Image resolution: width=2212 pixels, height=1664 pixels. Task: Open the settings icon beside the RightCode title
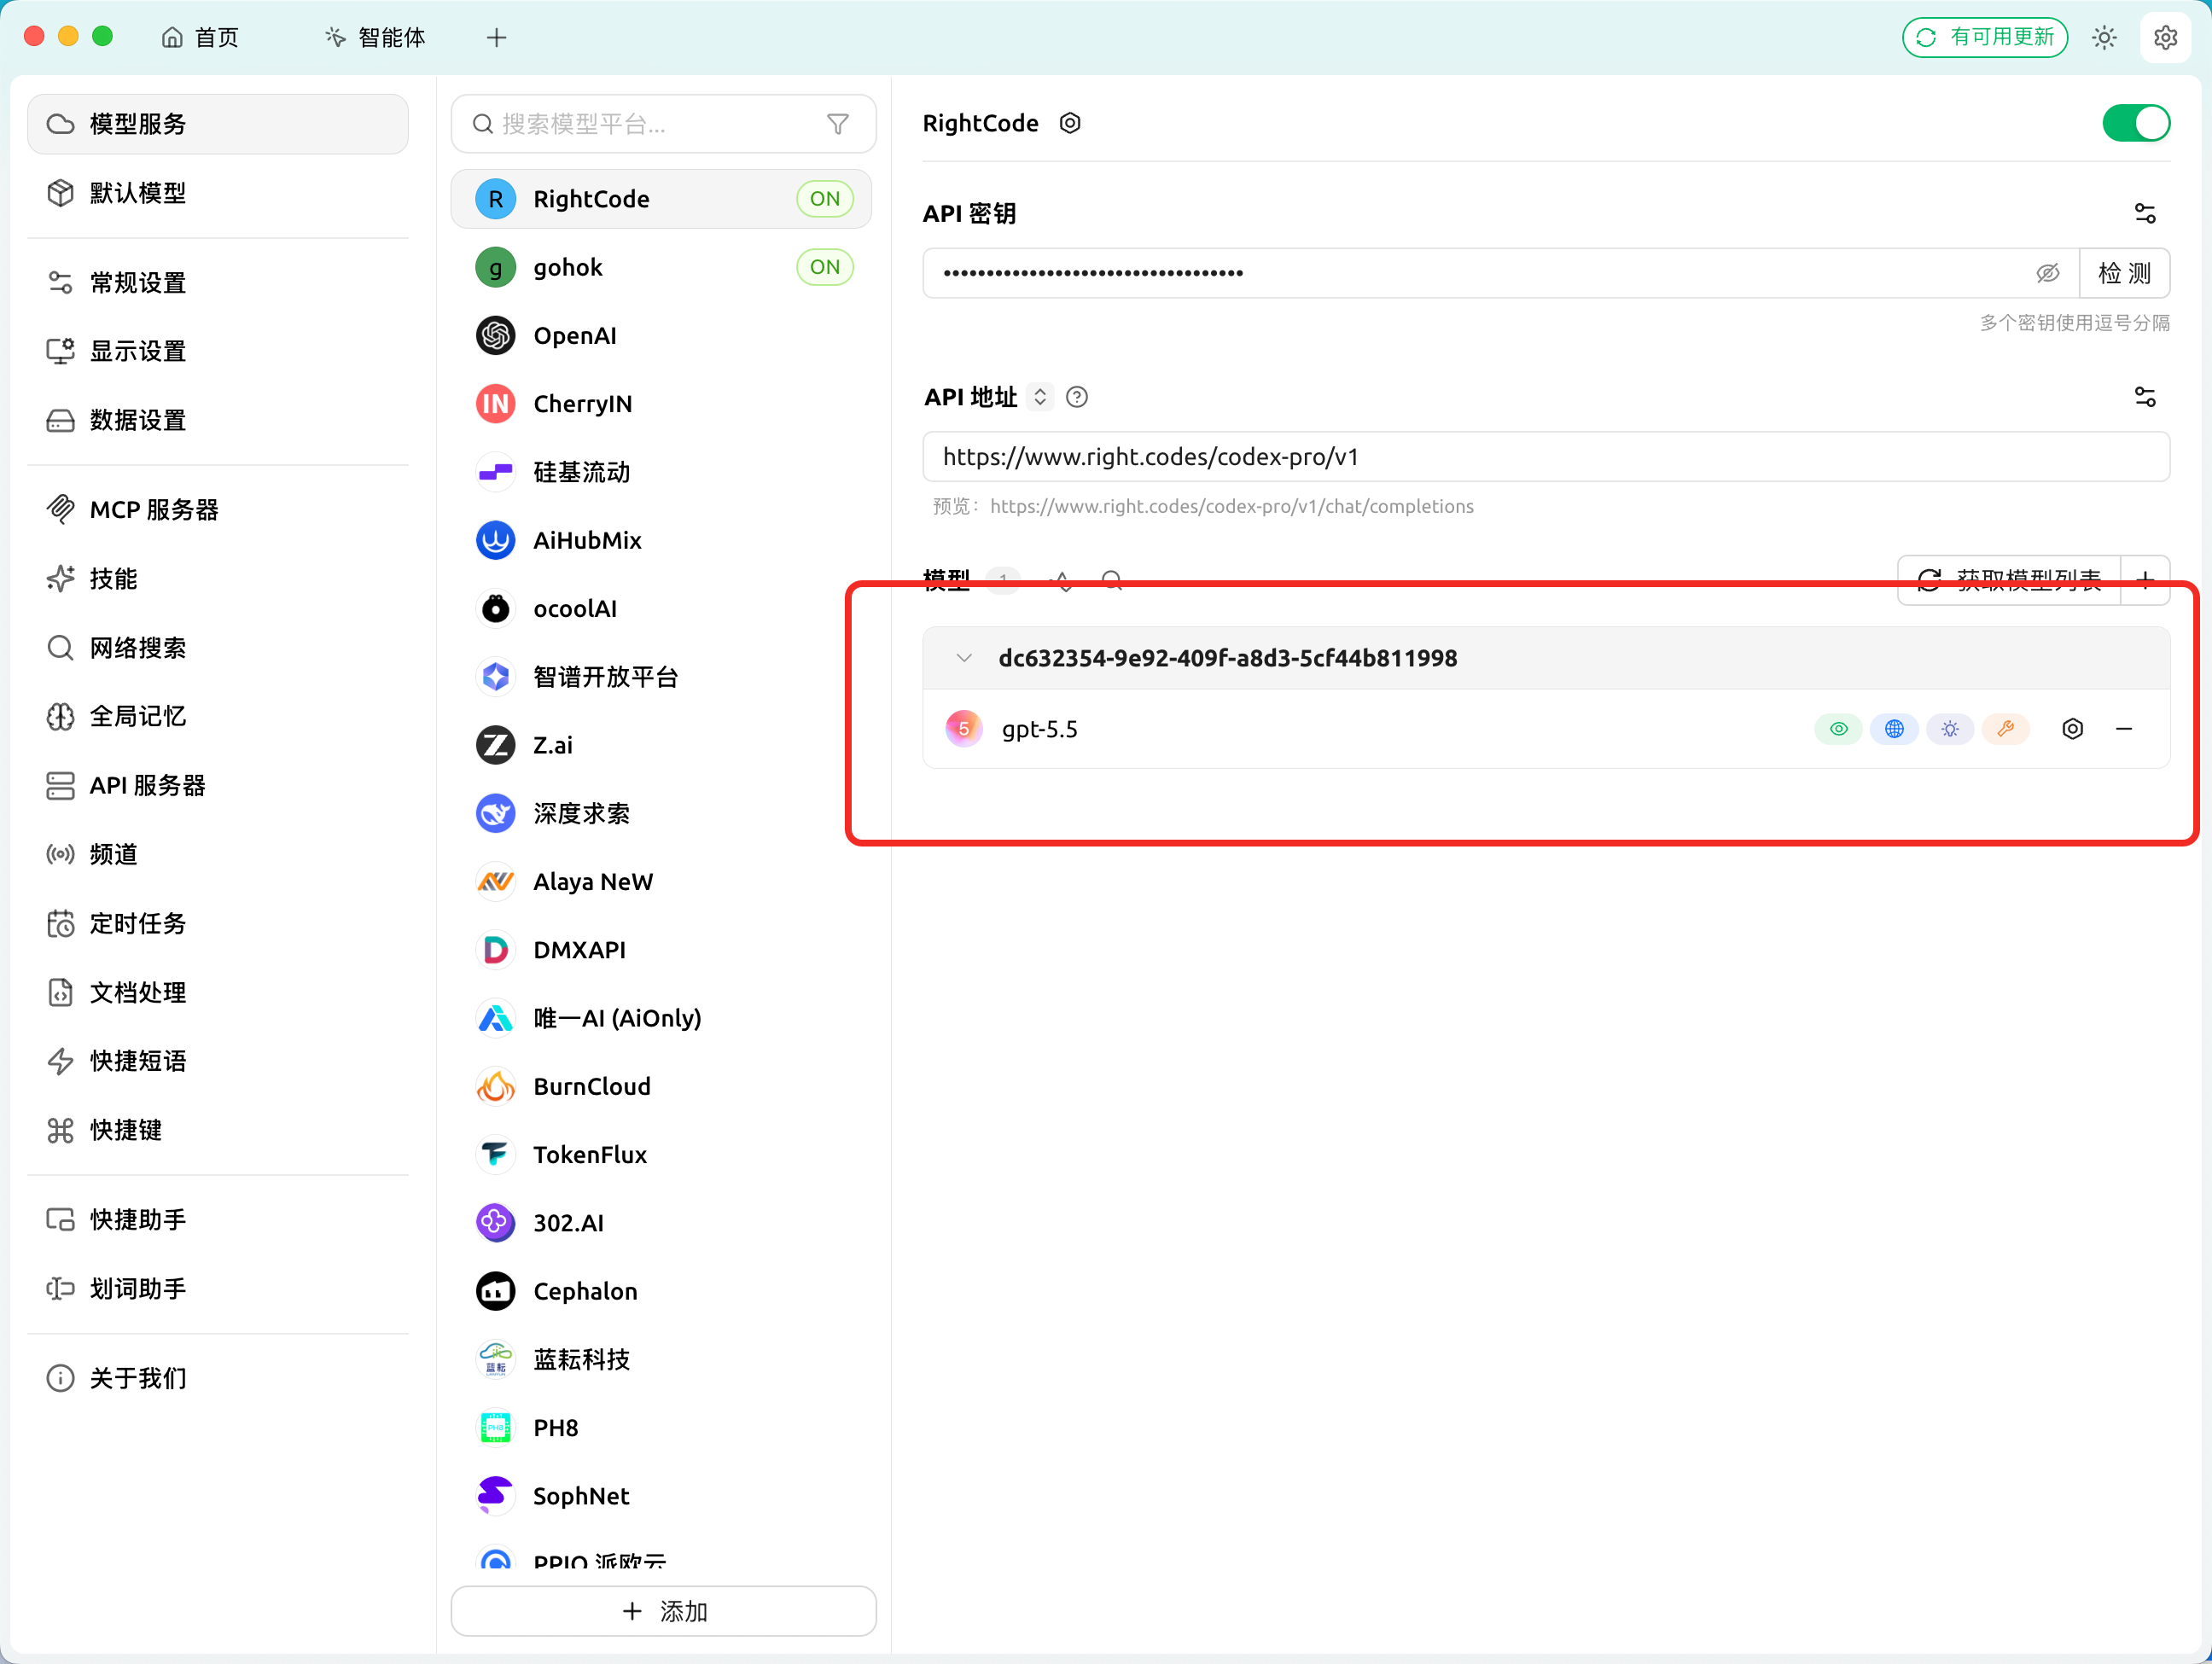(1070, 123)
